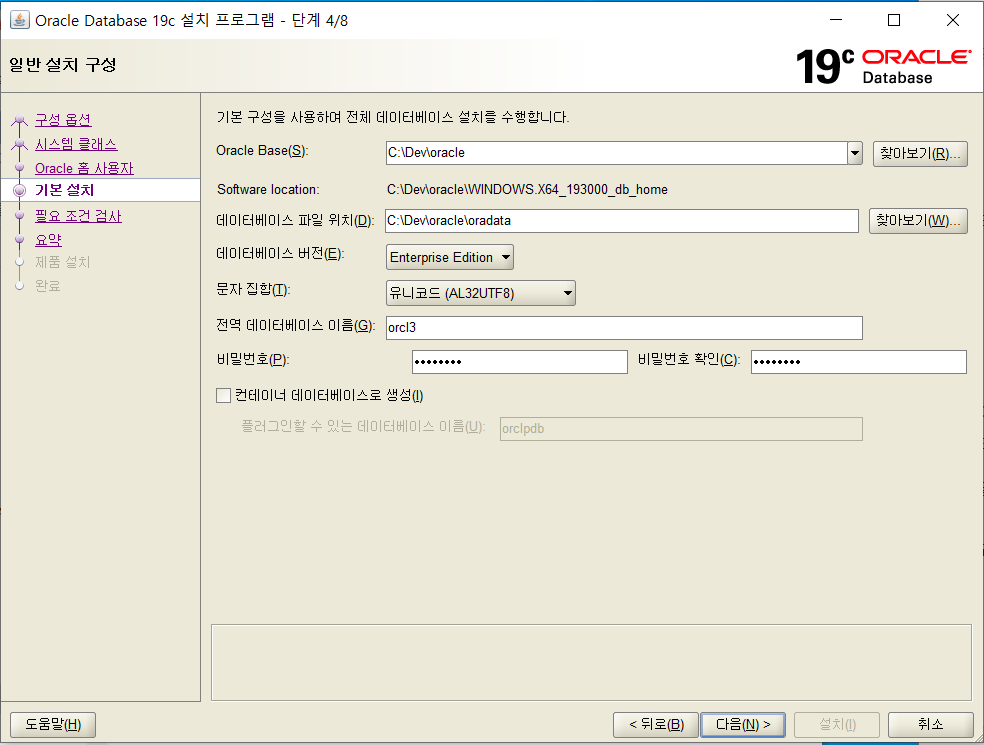The height and width of the screenshot is (745, 984).
Task: Browse for data file location 찾아보기(W)
Action: pos(918,220)
